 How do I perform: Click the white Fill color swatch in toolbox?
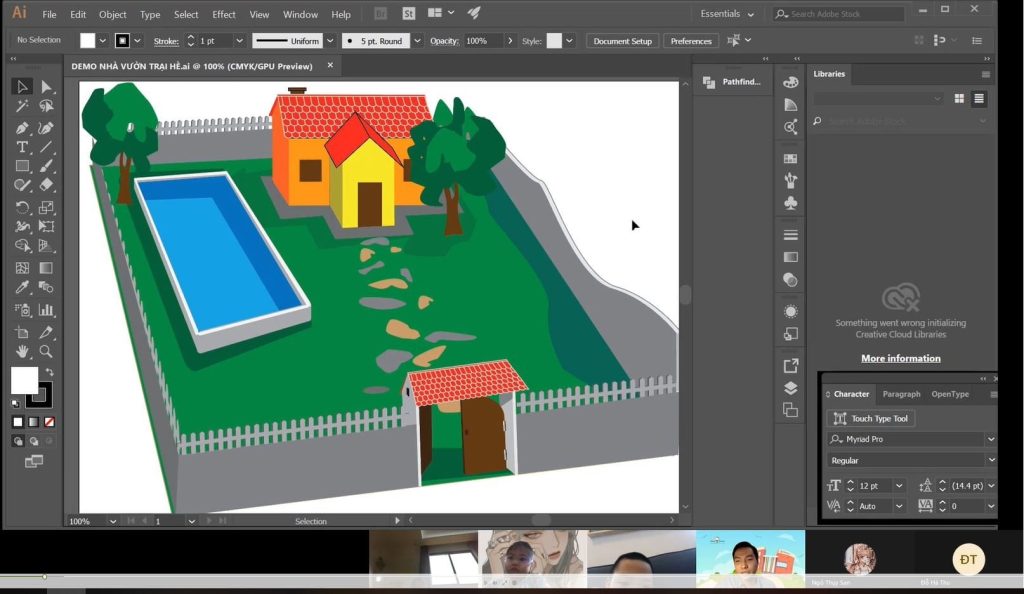click(x=24, y=380)
